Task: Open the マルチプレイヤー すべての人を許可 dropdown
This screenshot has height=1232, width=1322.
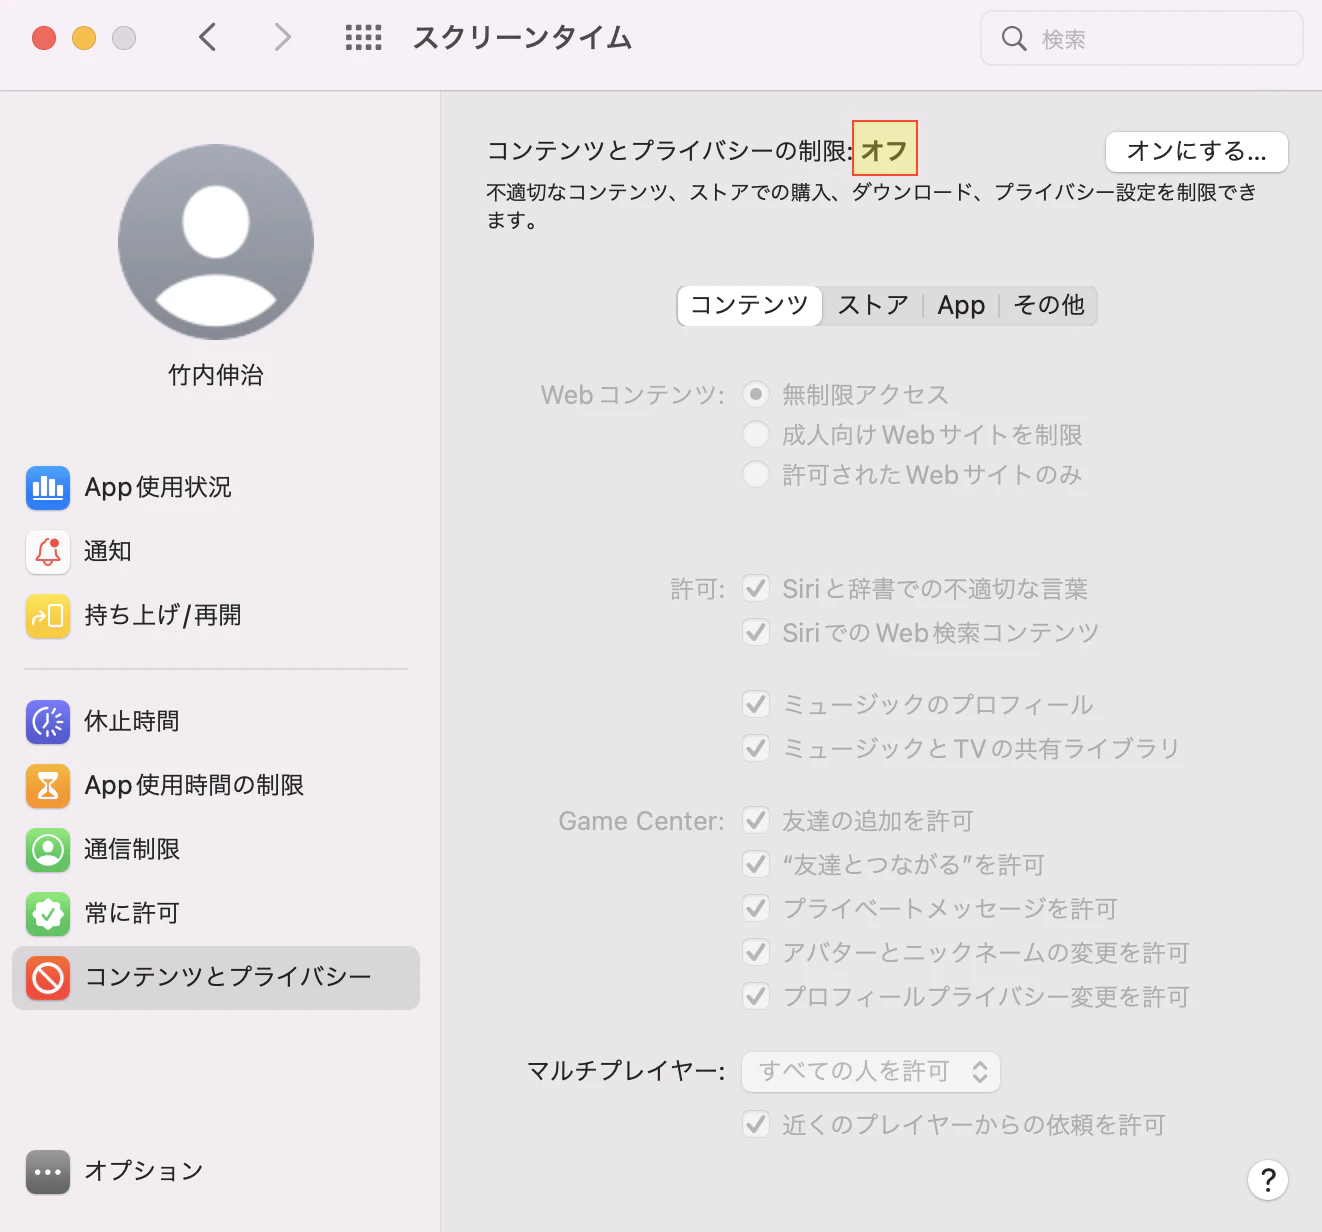Action: click(x=871, y=1072)
